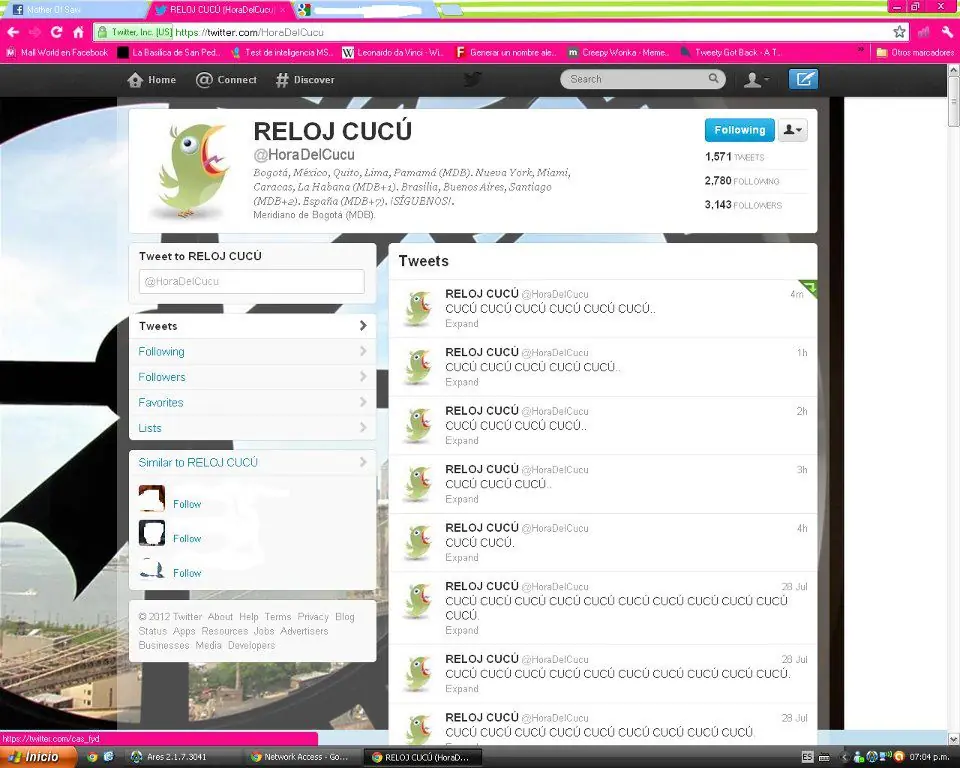Select Tweets in the sidebar list
The height and width of the screenshot is (768, 960).
click(x=252, y=326)
